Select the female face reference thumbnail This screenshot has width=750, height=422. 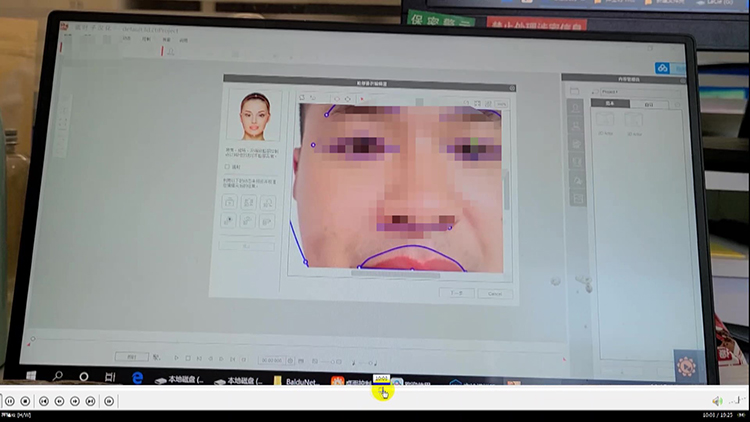point(254,116)
